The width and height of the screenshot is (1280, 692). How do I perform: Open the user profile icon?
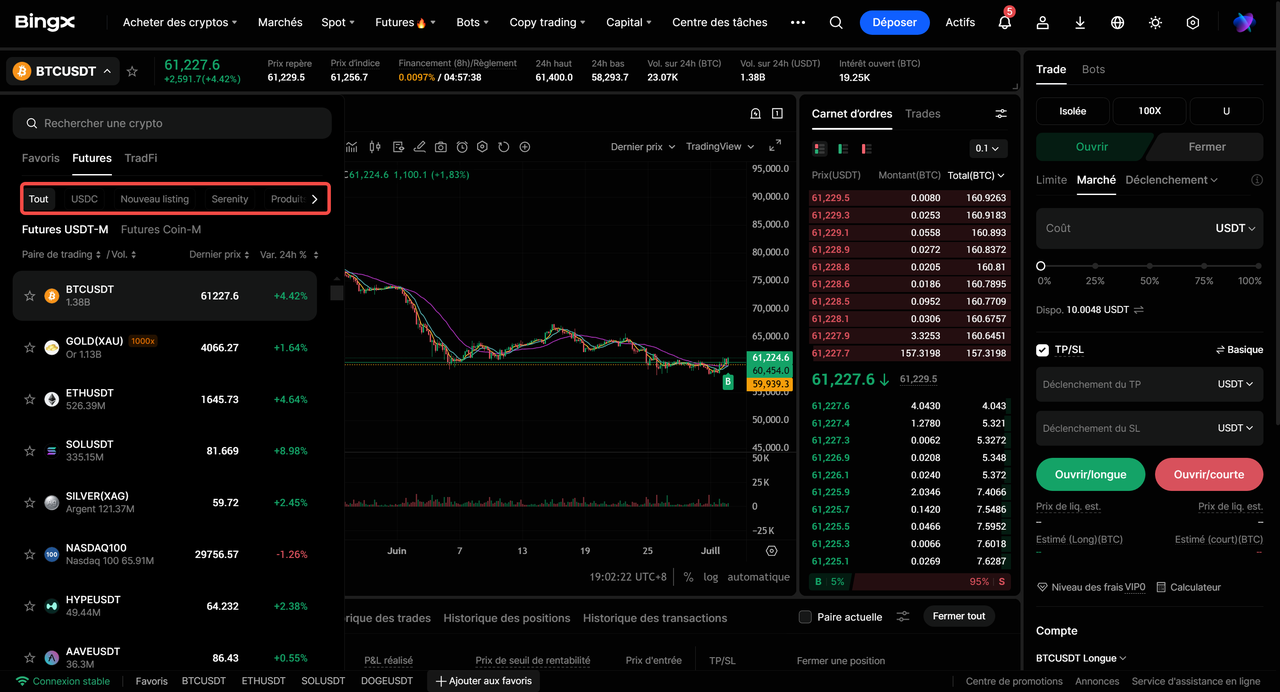tap(1042, 22)
